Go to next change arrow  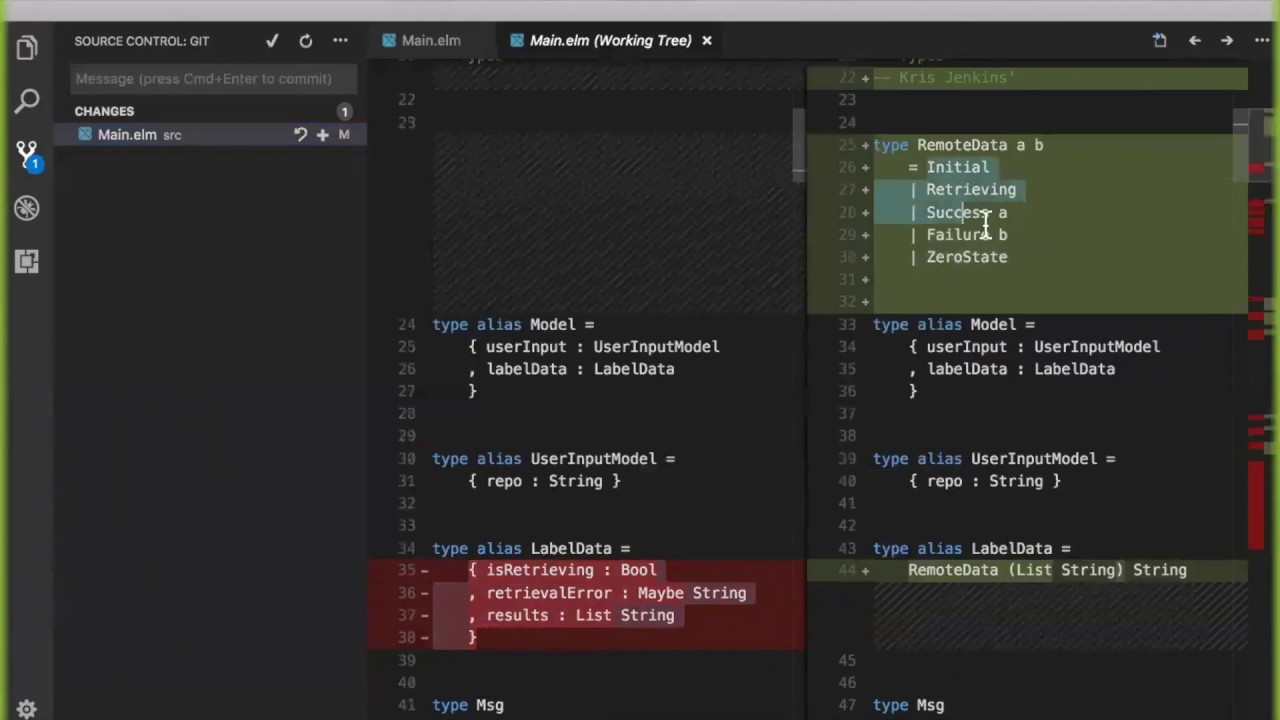(1227, 41)
